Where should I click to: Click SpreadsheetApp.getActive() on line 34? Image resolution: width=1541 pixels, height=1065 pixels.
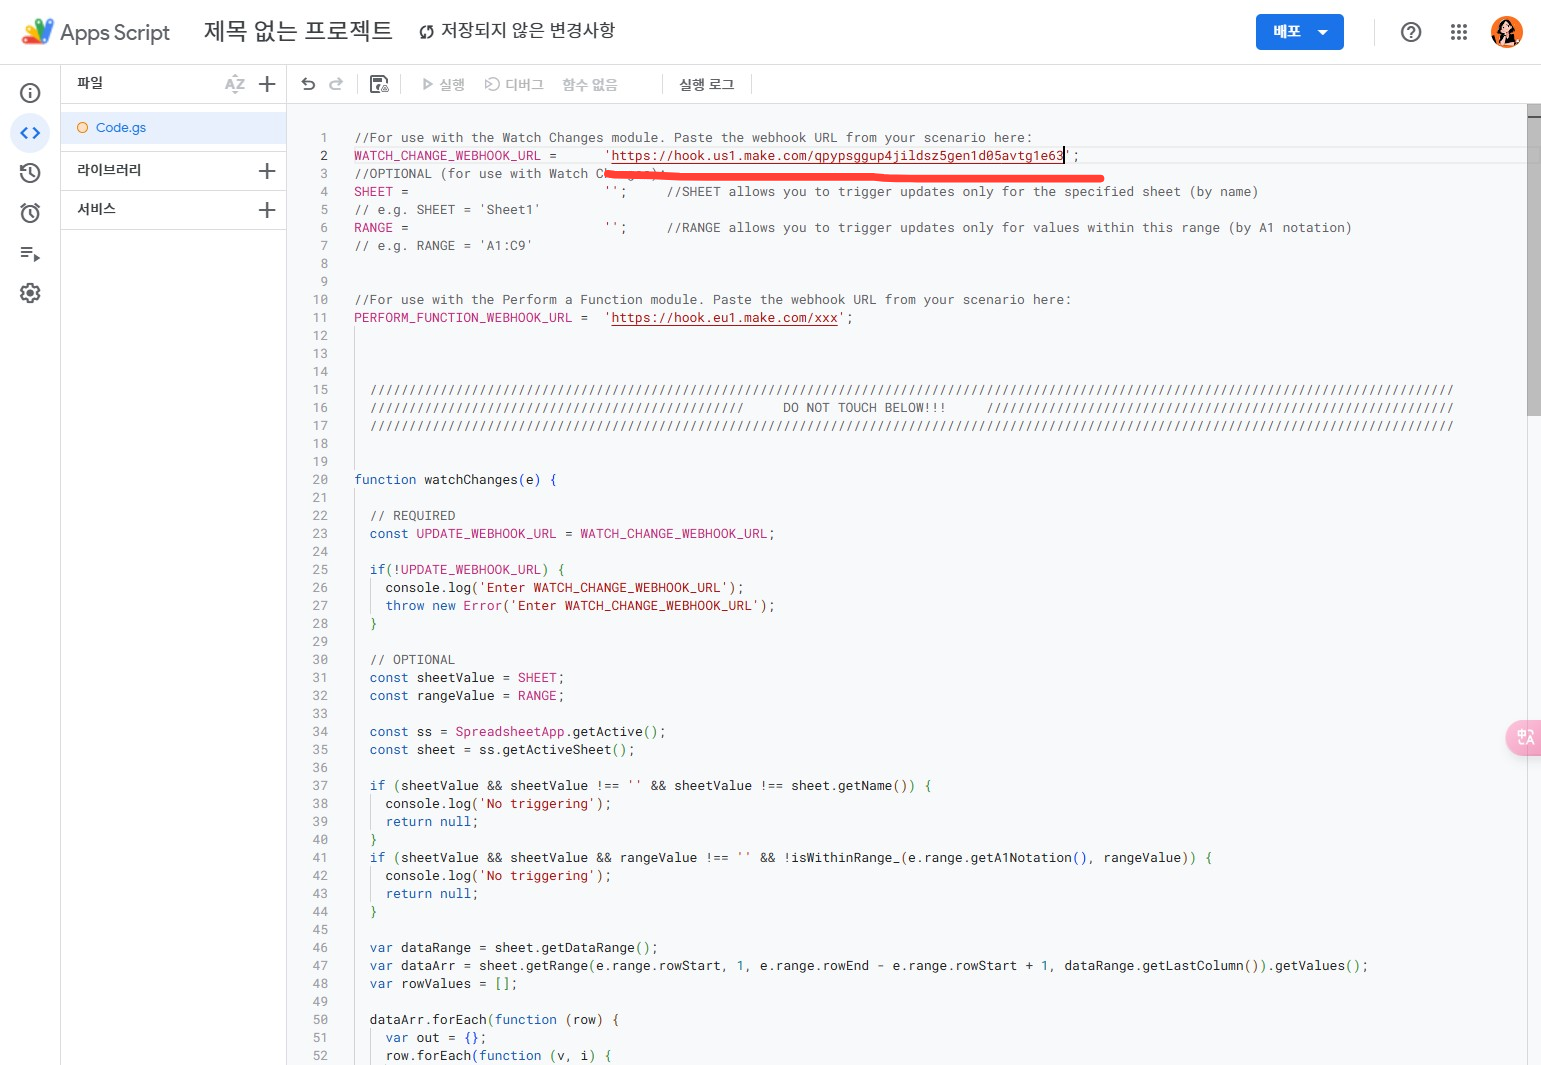pyautogui.click(x=560, y=732)
